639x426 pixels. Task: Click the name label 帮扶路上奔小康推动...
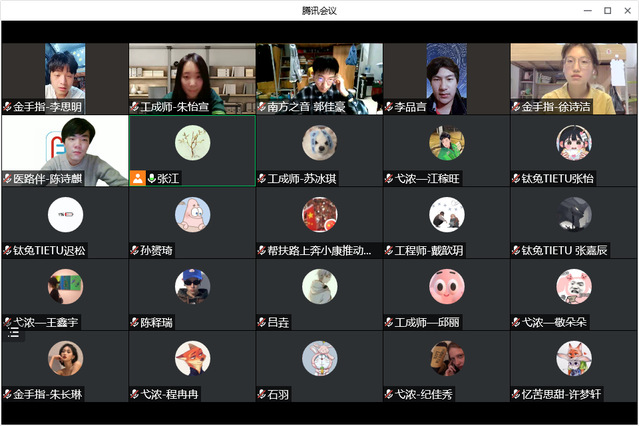319,250
